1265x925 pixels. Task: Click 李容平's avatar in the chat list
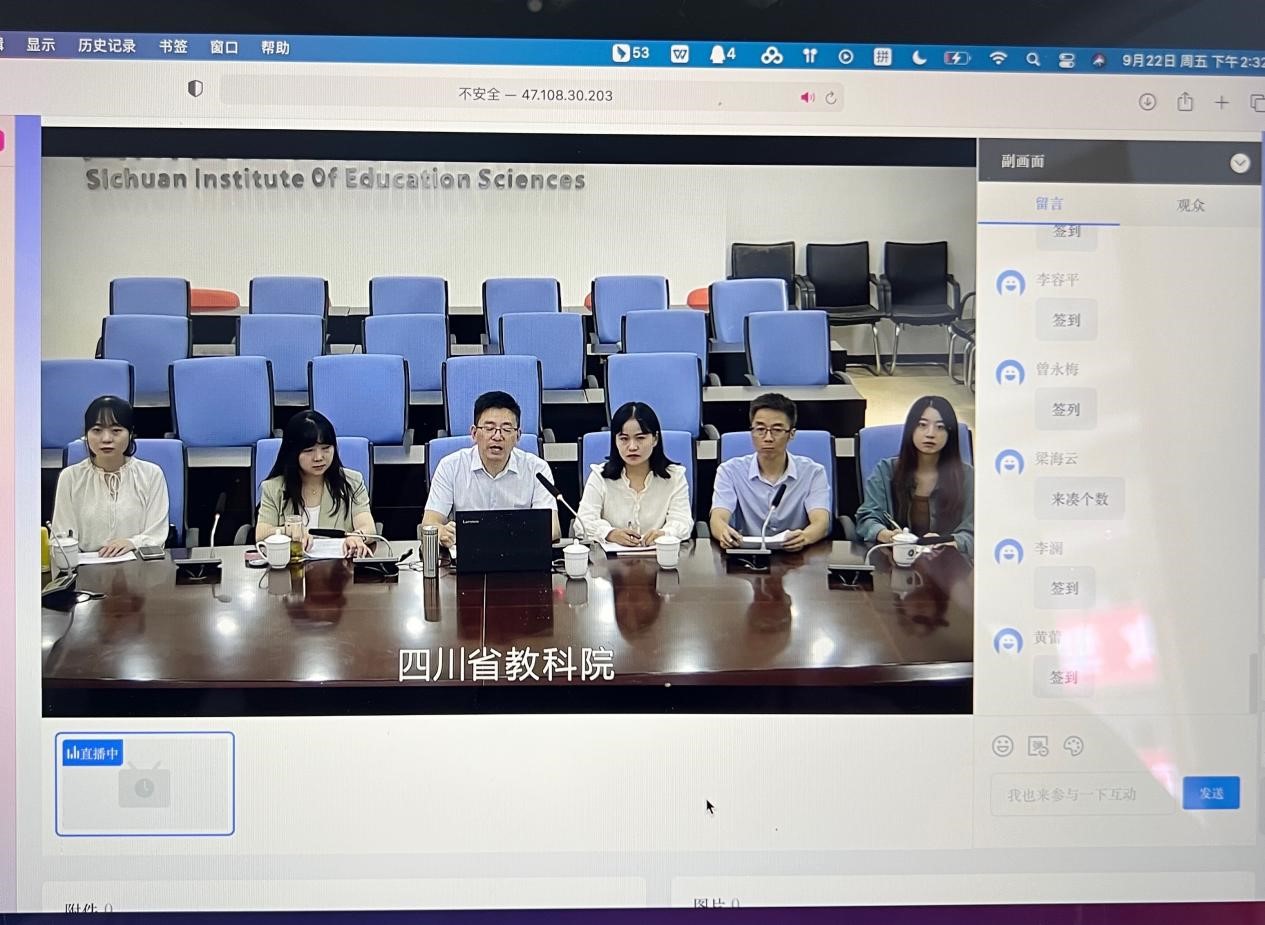tap(1010, 283)
